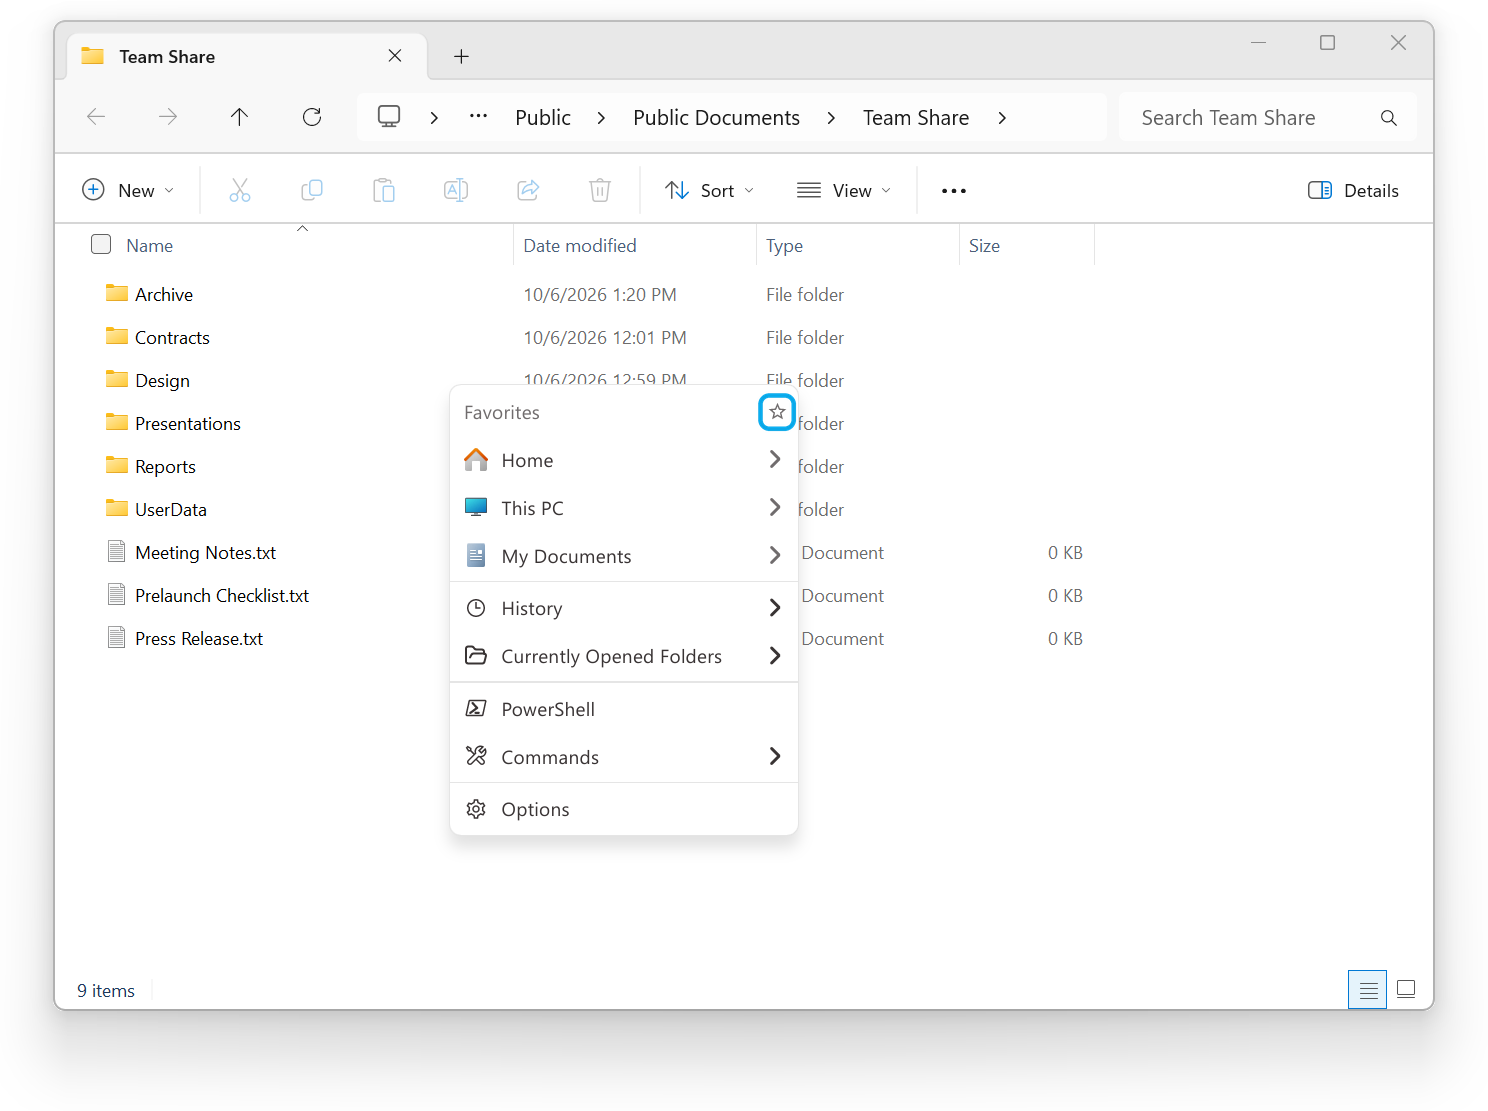Open the View dropdown
This screenshot has height=1111, width=1488.
click(x=844, y=190)
